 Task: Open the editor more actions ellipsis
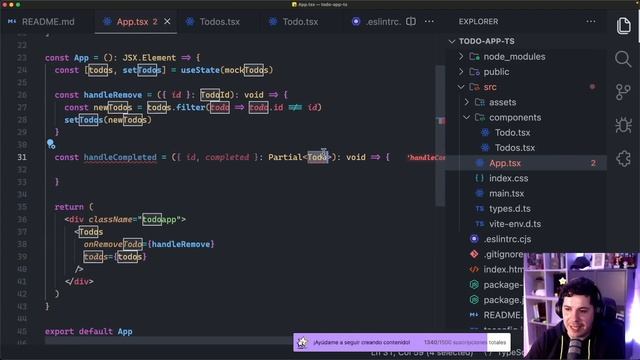click(x=429, y=22)
